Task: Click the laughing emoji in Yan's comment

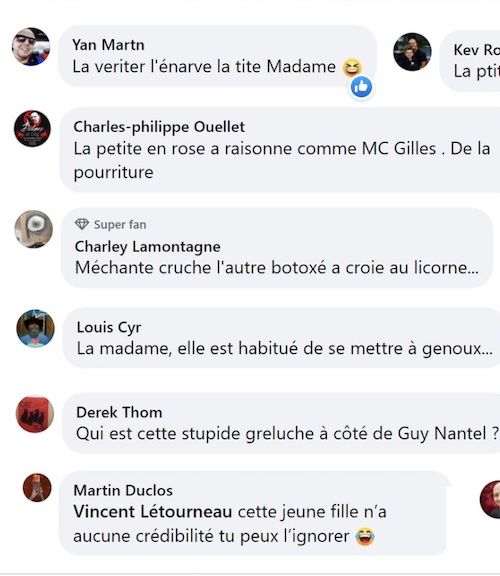Action: [x=352, y=68]
